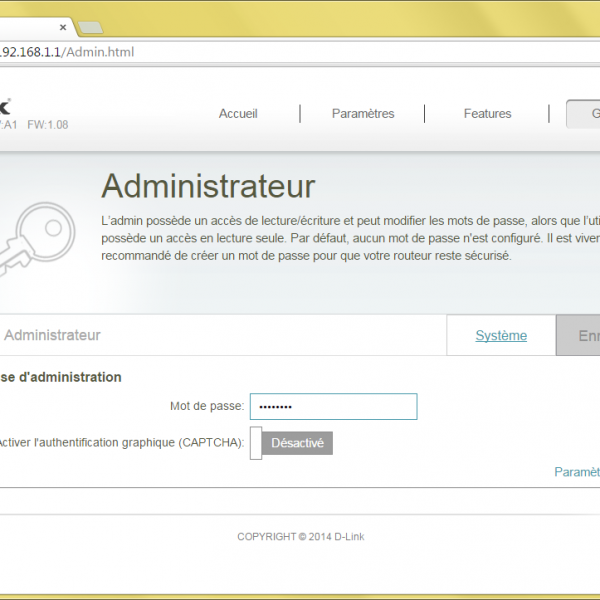Screen dimensions: 600x600
Task: Click the Administrateur section title bar
Action: (53, 336)
